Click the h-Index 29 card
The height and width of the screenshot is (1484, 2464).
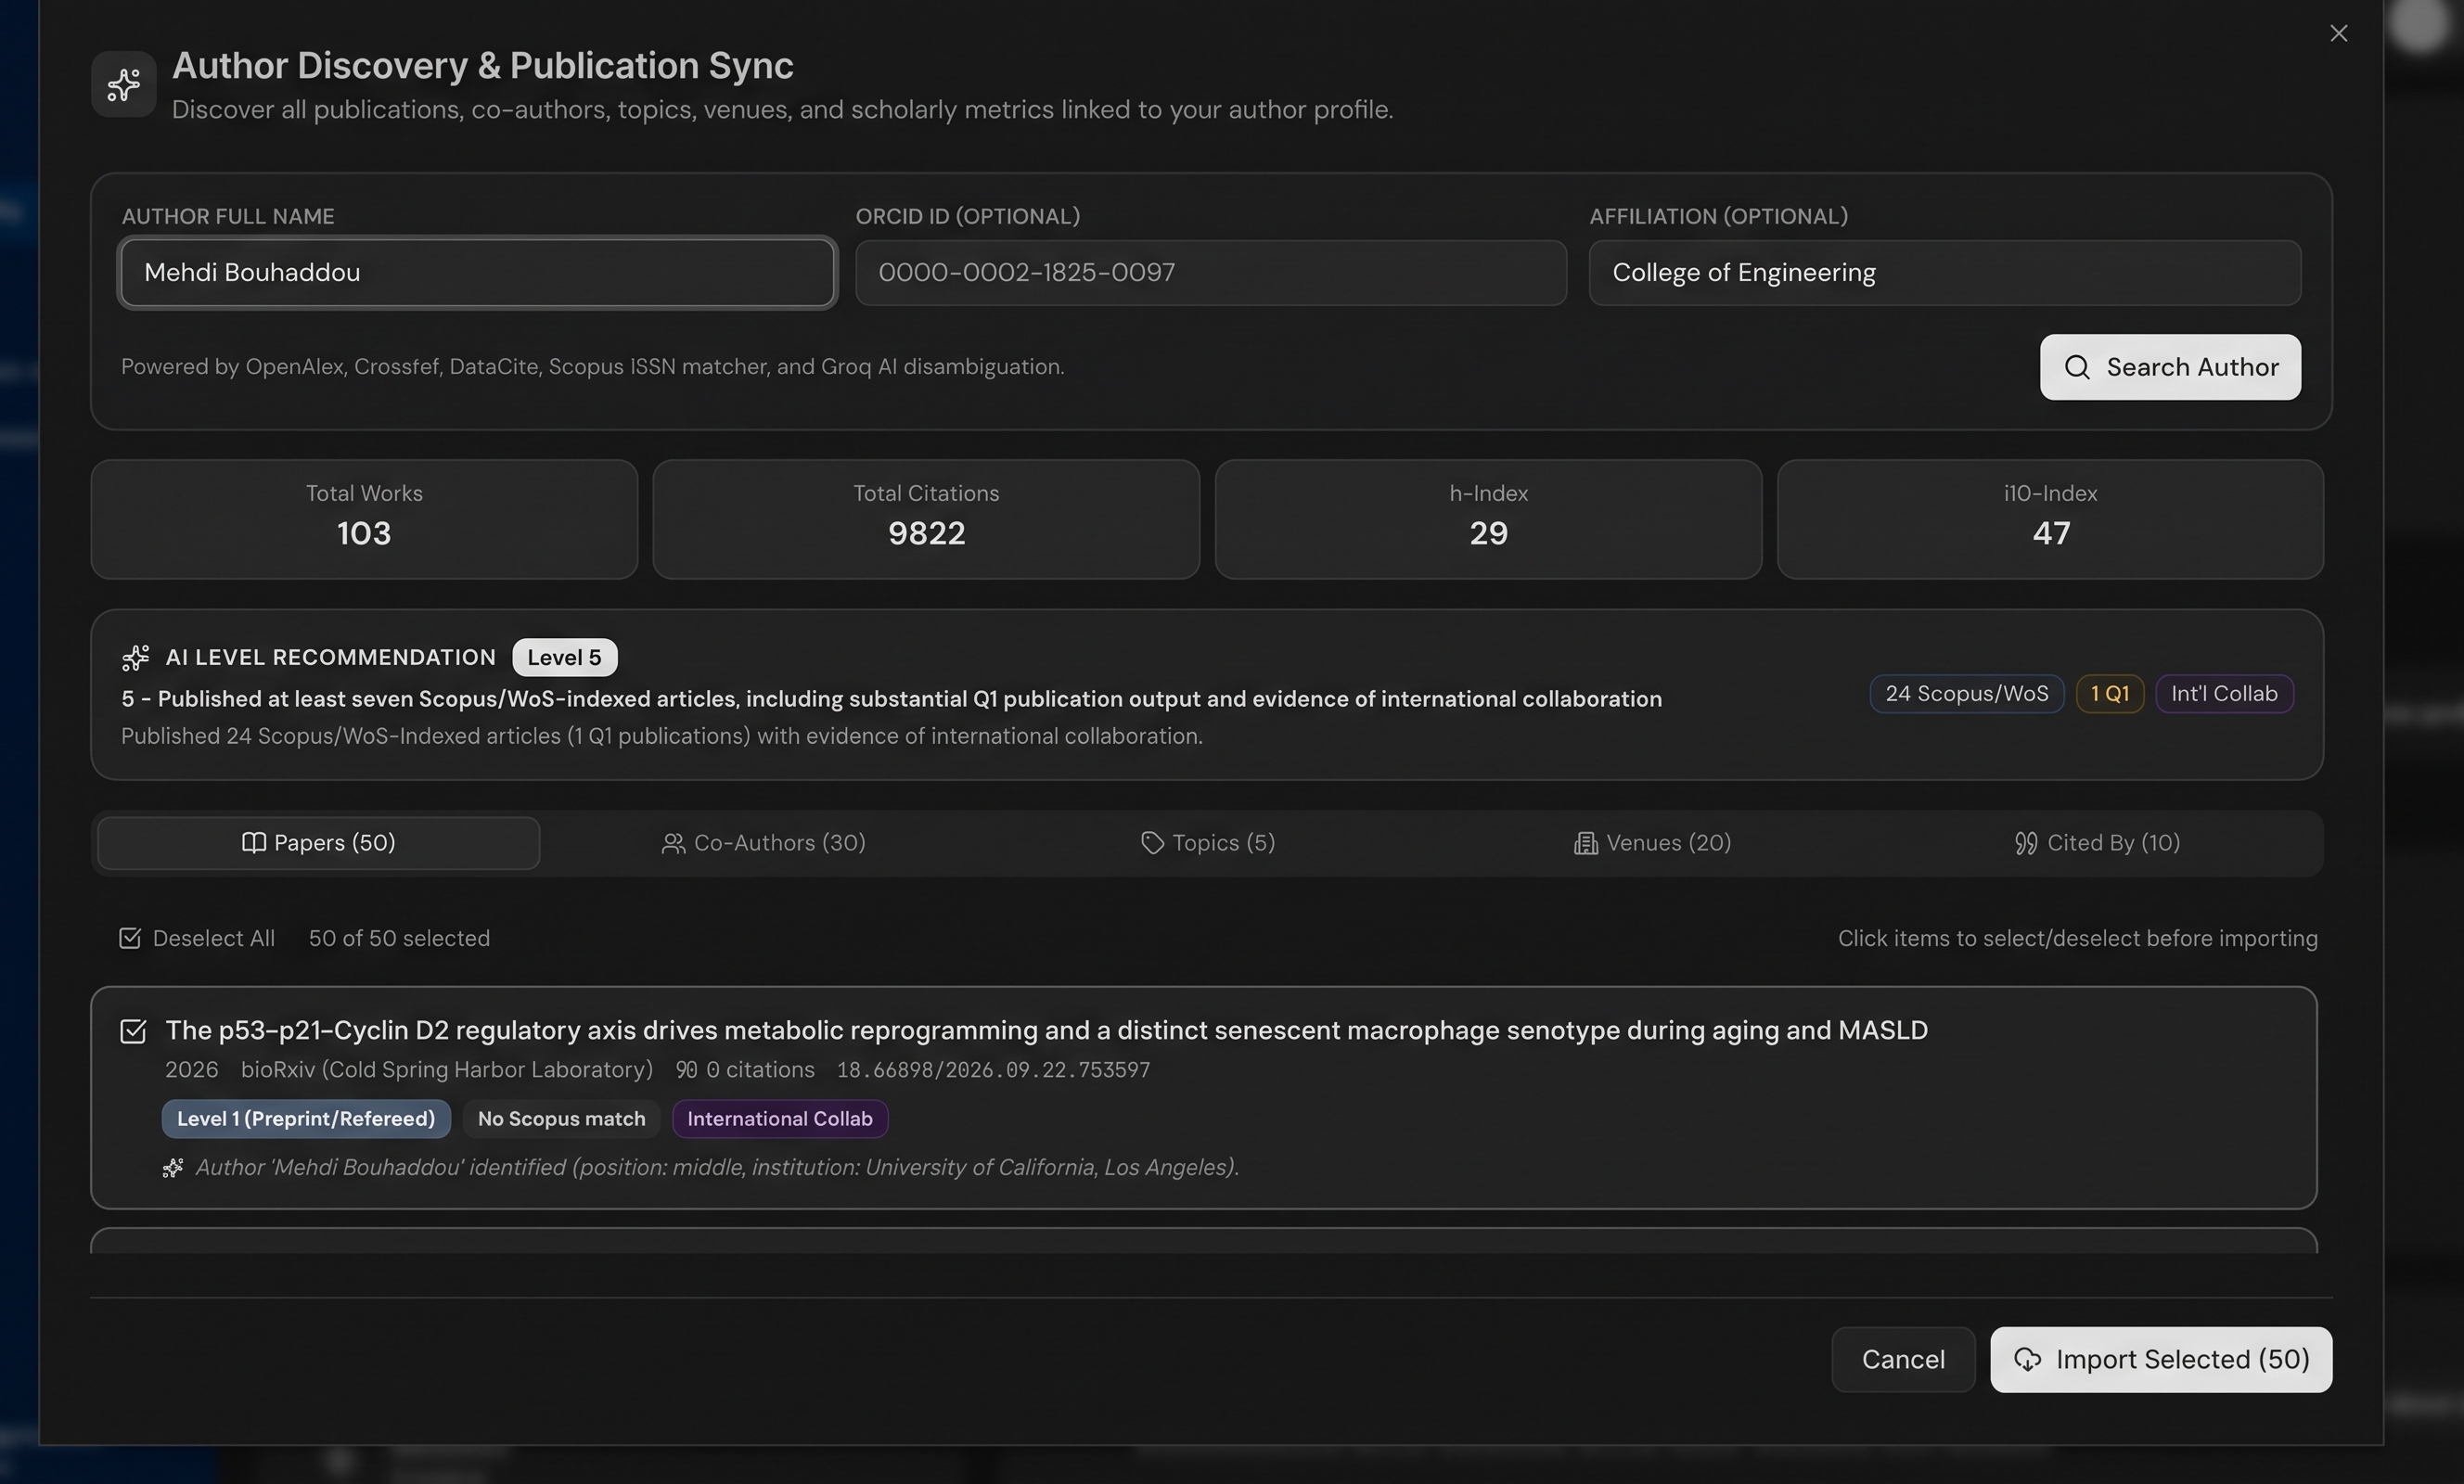coord(1488,519)
